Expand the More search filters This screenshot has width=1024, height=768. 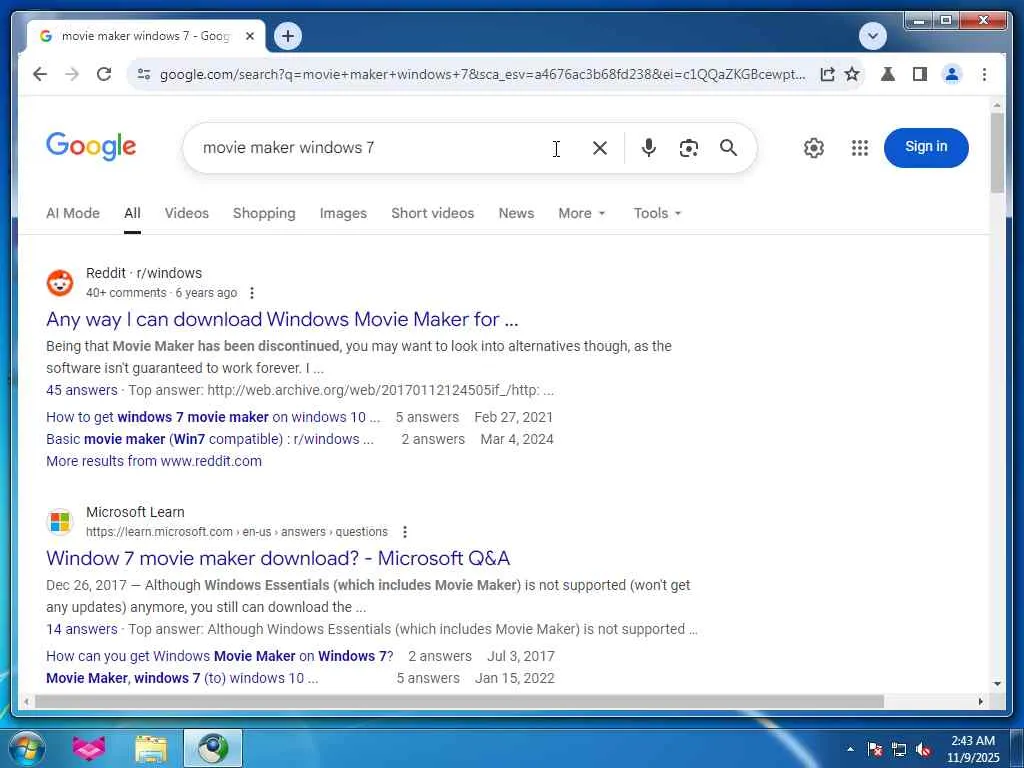click(x=581, y=214)
